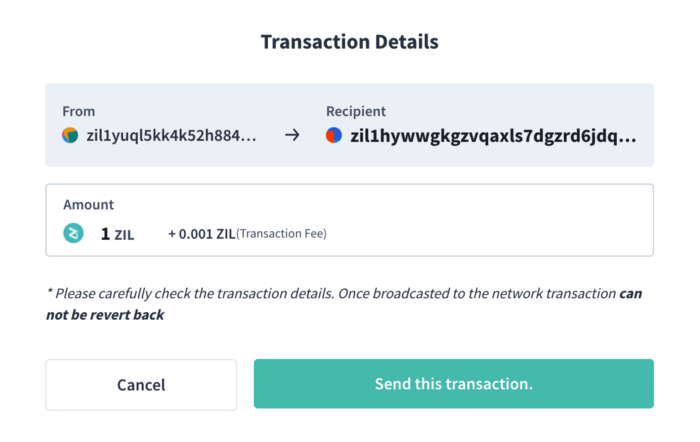Click the 0.001 ZIL transaction fee text
The width and height of the screenshot is (700, 442).
coord(202,234)
